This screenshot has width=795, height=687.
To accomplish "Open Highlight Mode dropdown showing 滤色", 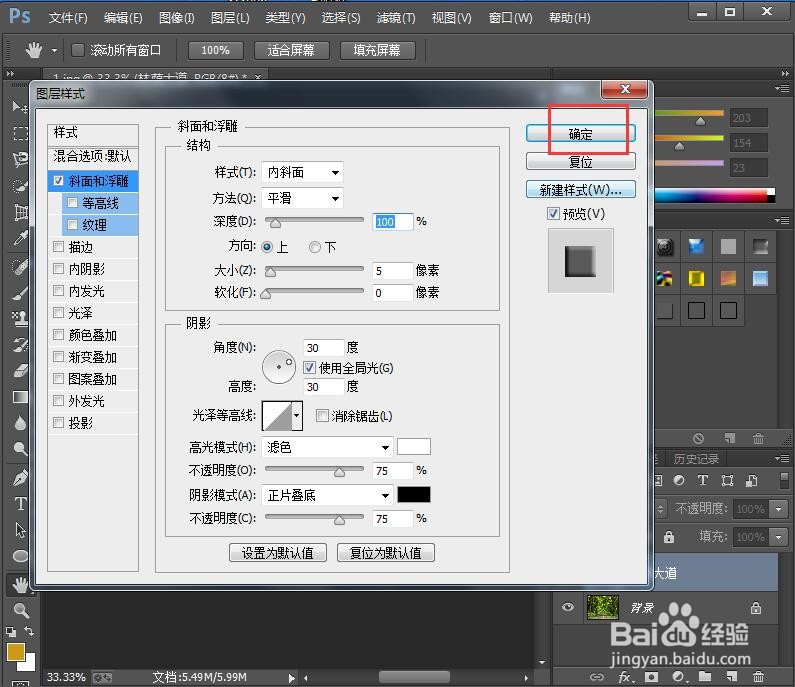I will coord(328,447).
